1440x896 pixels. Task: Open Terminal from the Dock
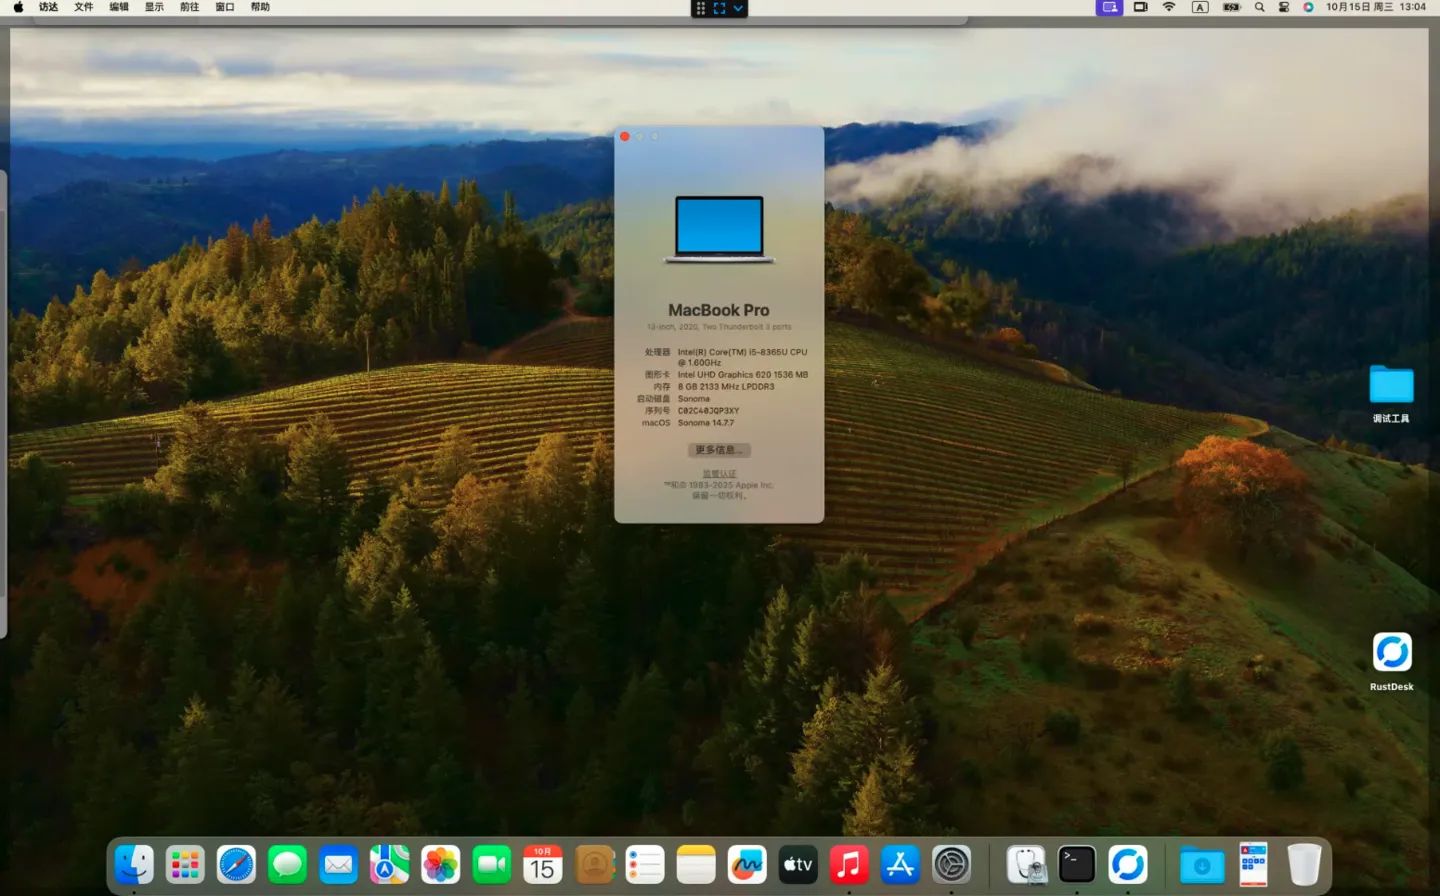(x=1077, y=864)
